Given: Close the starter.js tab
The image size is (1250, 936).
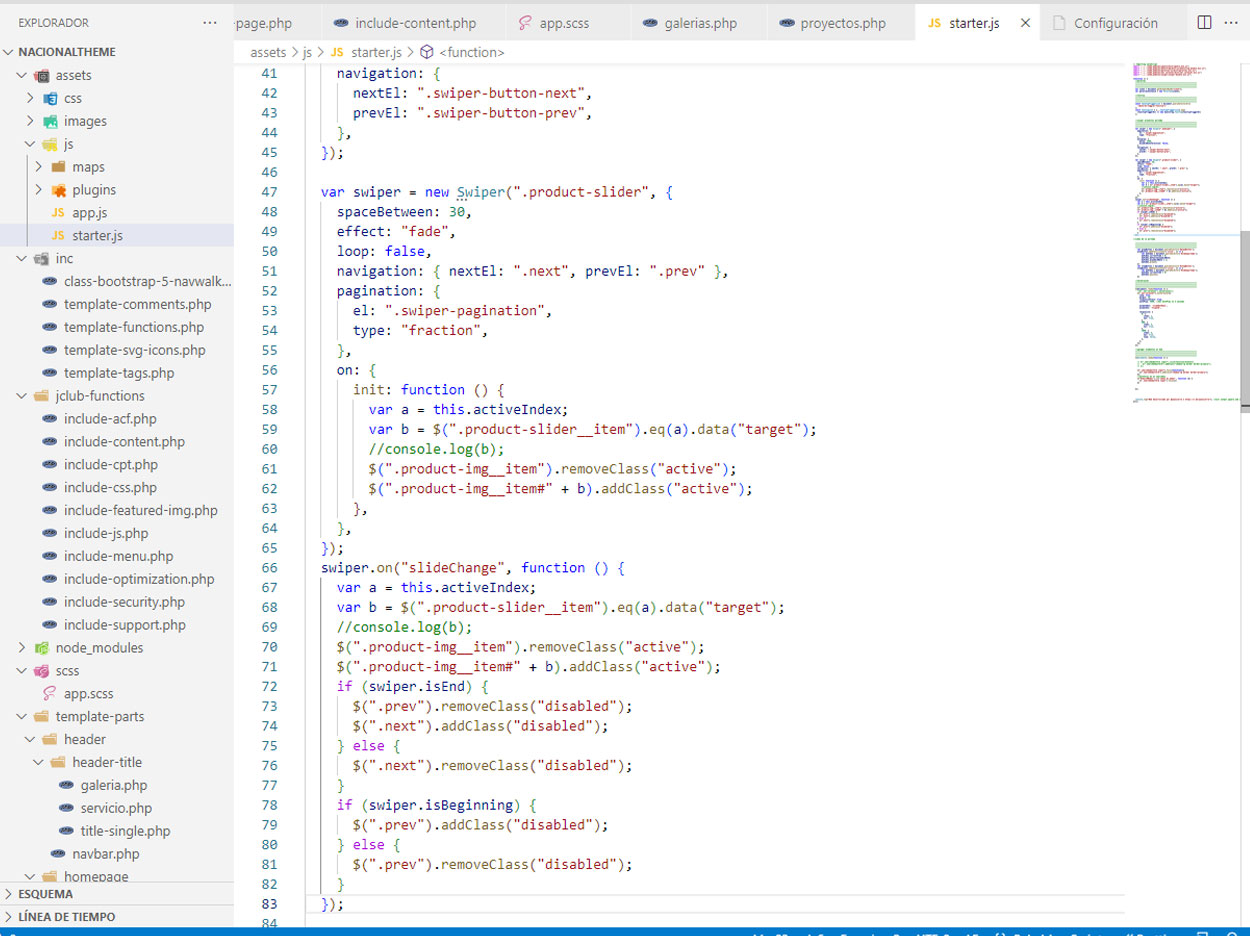Looking at the screenshot, I should [x=1025, y=23].
